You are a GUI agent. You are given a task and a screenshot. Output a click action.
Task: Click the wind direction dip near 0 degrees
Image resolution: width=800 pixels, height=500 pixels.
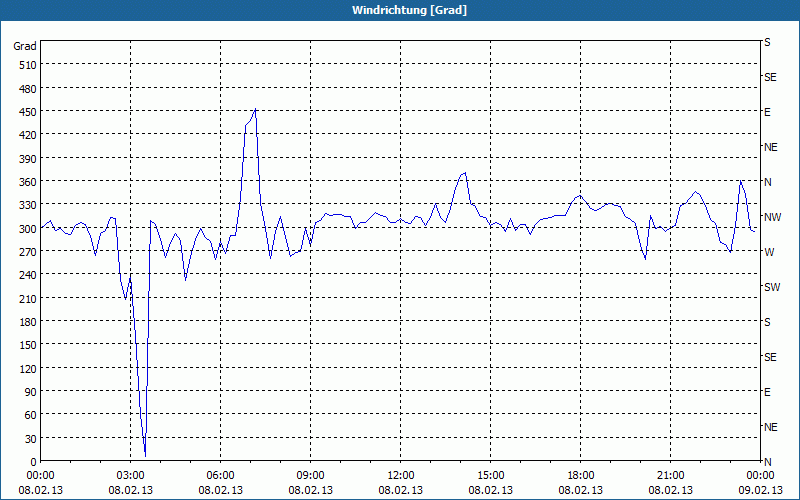click(145, 455)
